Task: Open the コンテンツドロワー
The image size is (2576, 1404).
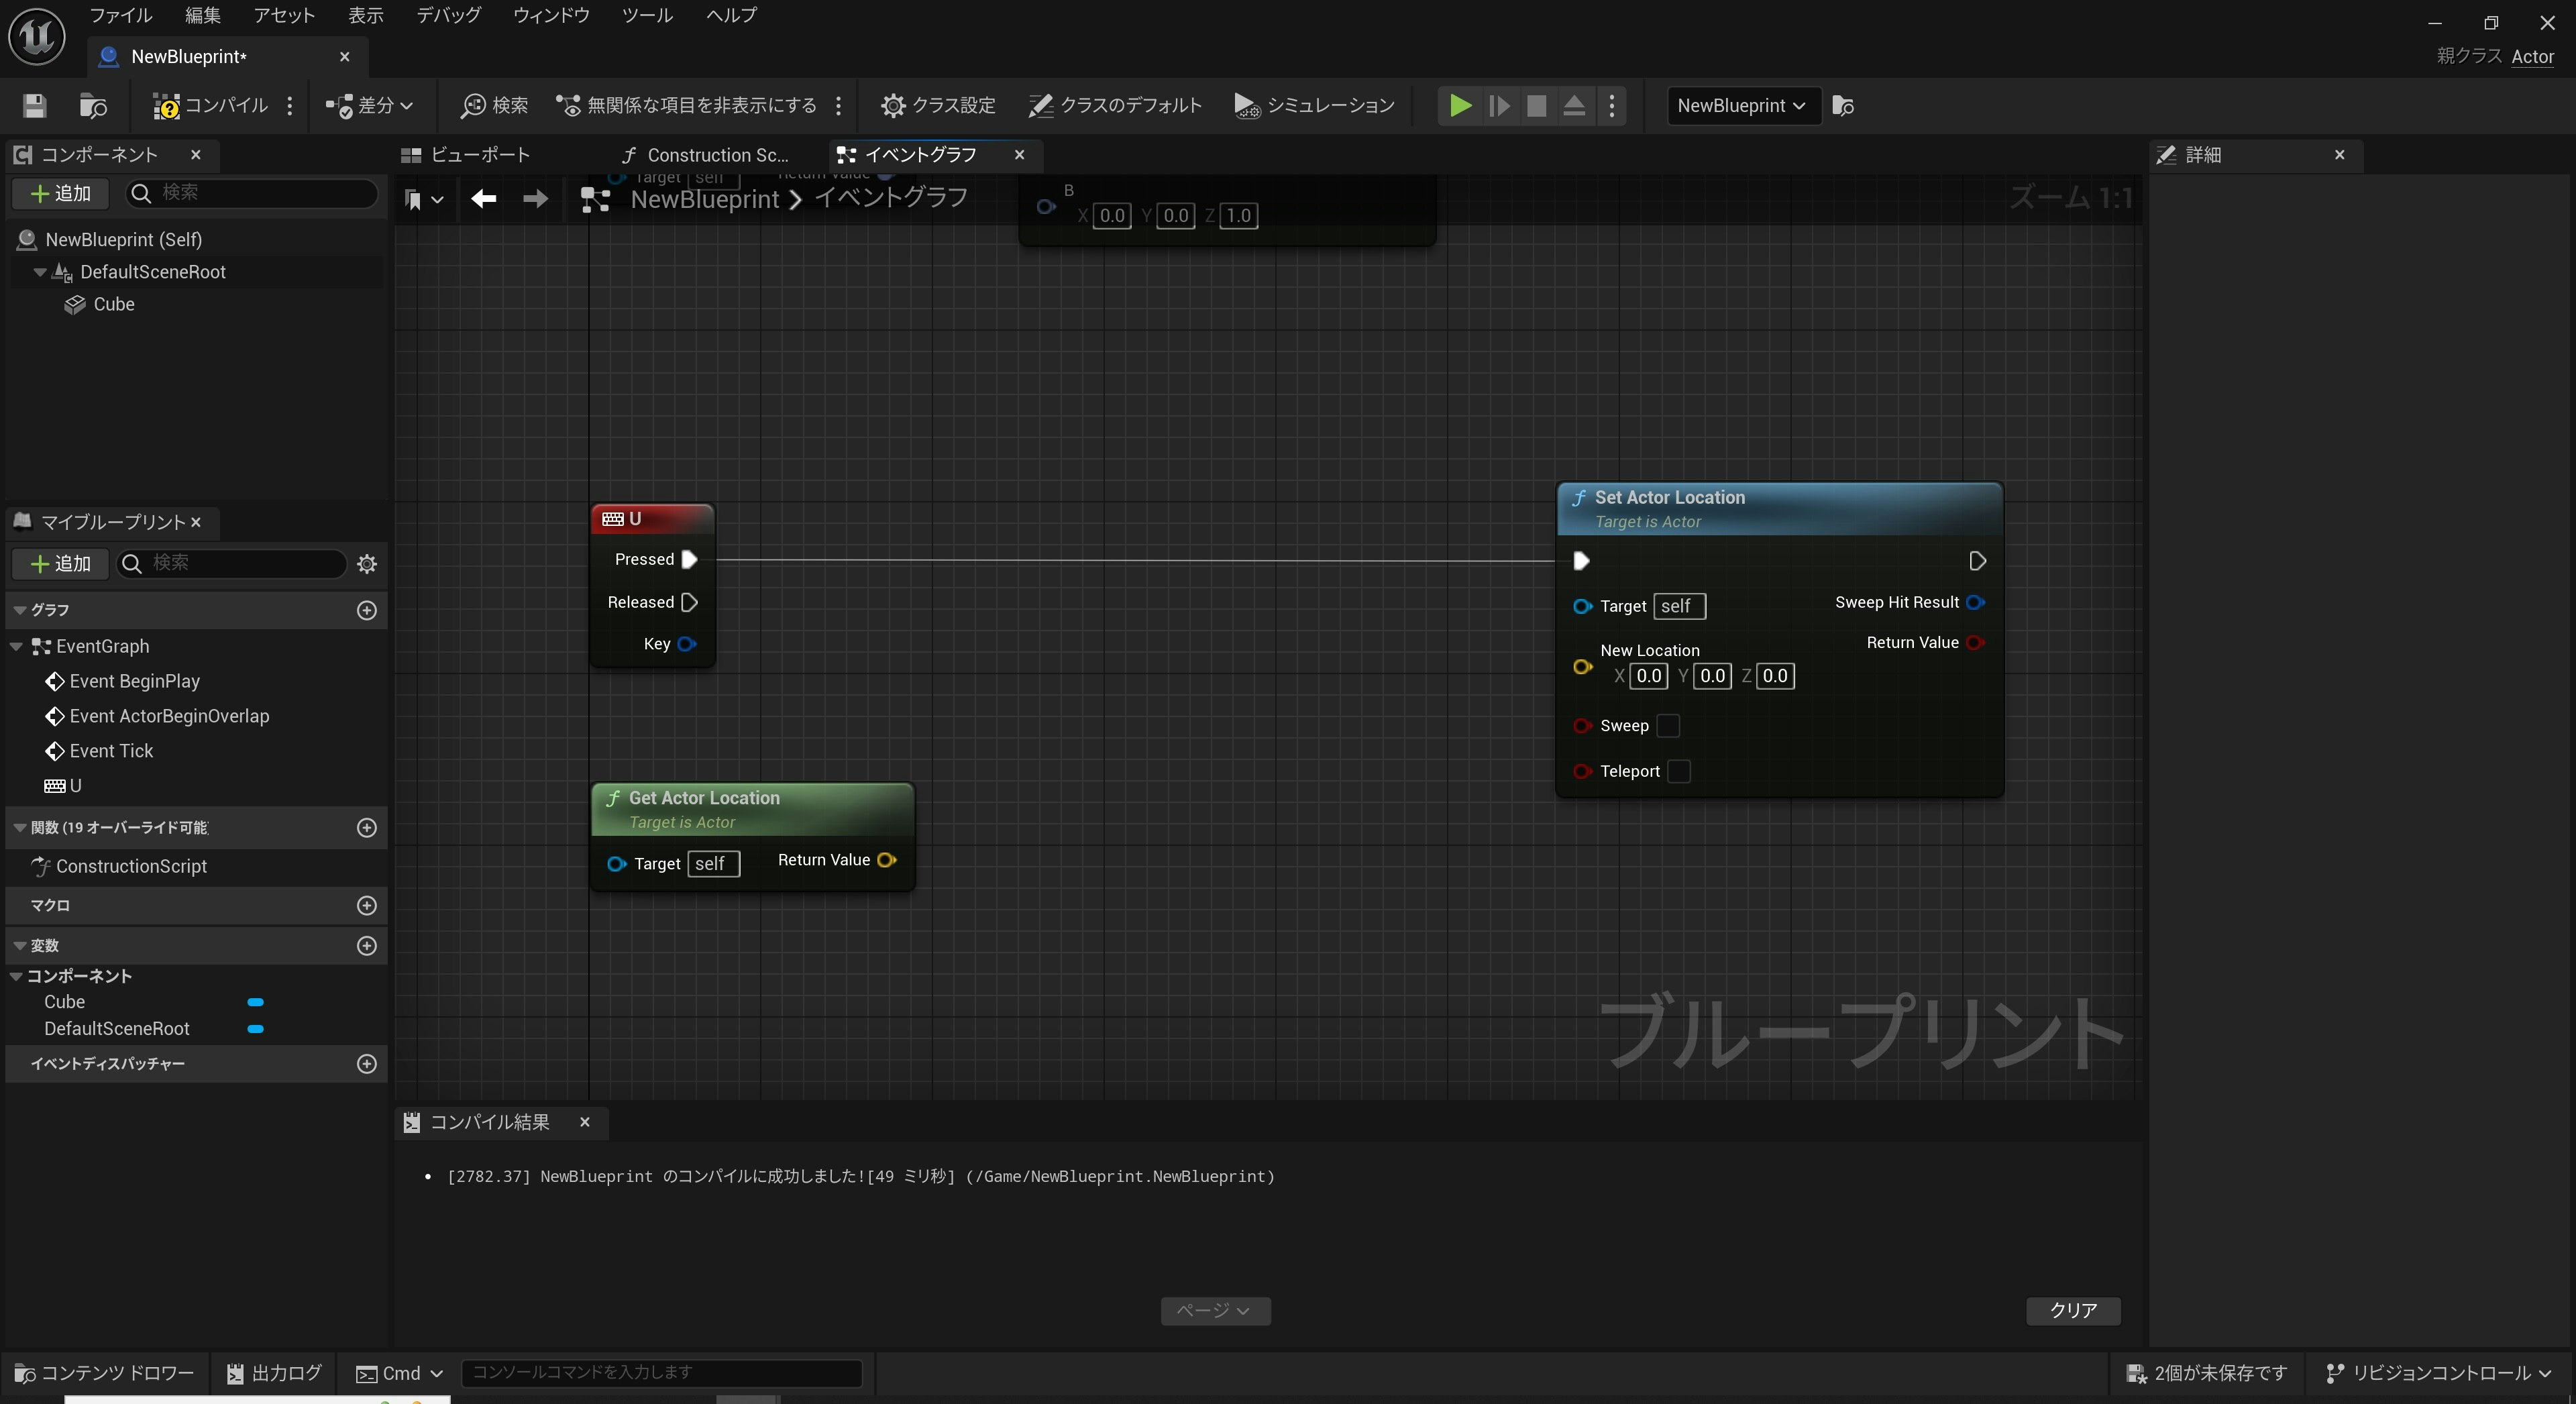Action: 103,1372
